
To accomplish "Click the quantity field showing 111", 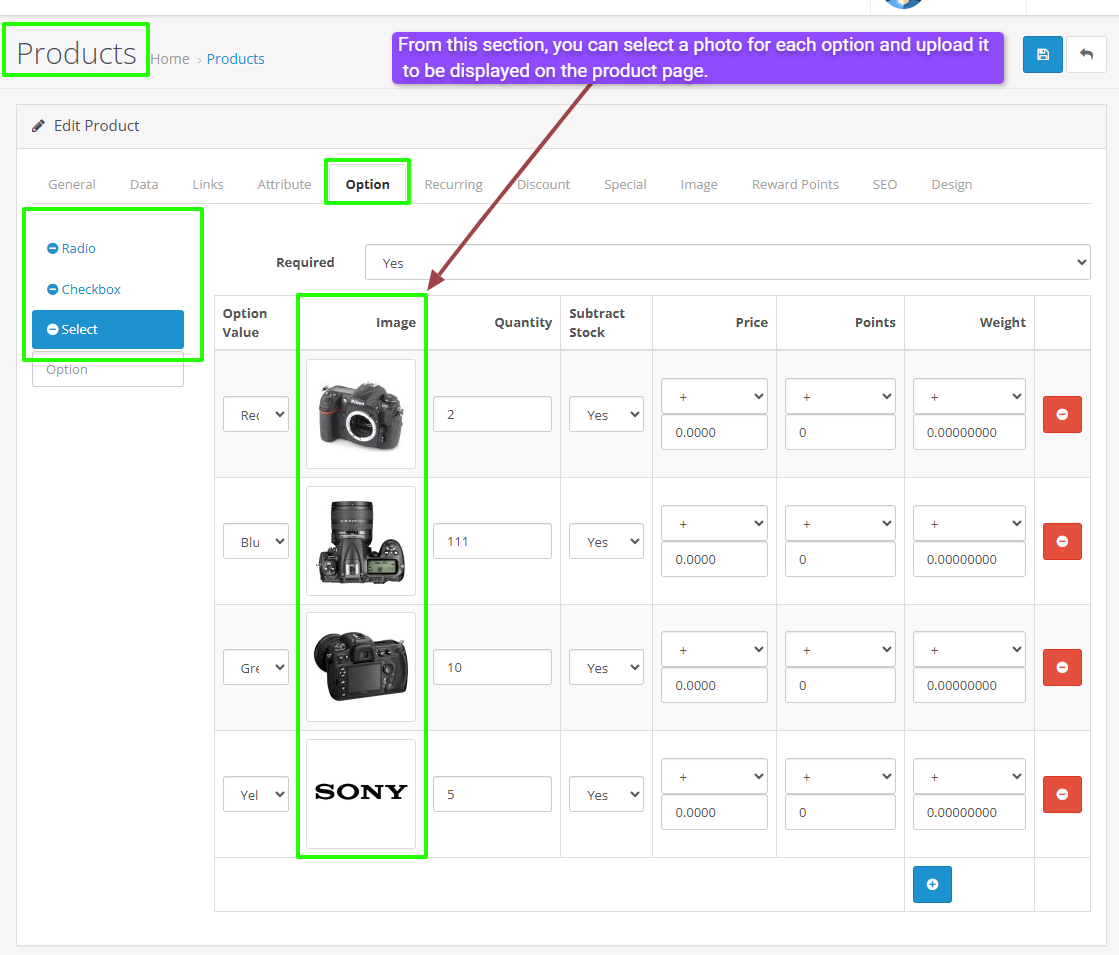I will pos(492,541).
